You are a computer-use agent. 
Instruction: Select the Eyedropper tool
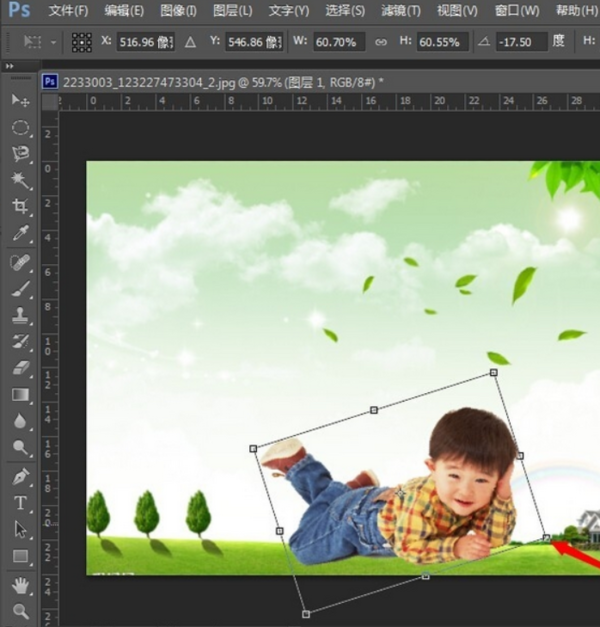20,234
